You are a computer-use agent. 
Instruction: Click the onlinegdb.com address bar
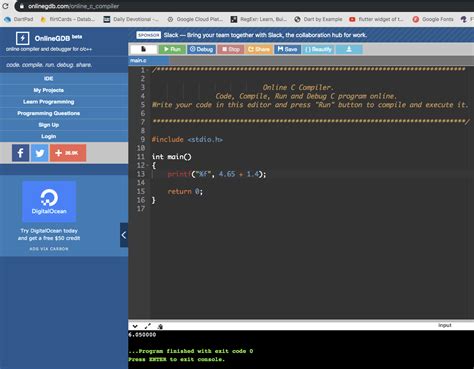click(73, 6)
